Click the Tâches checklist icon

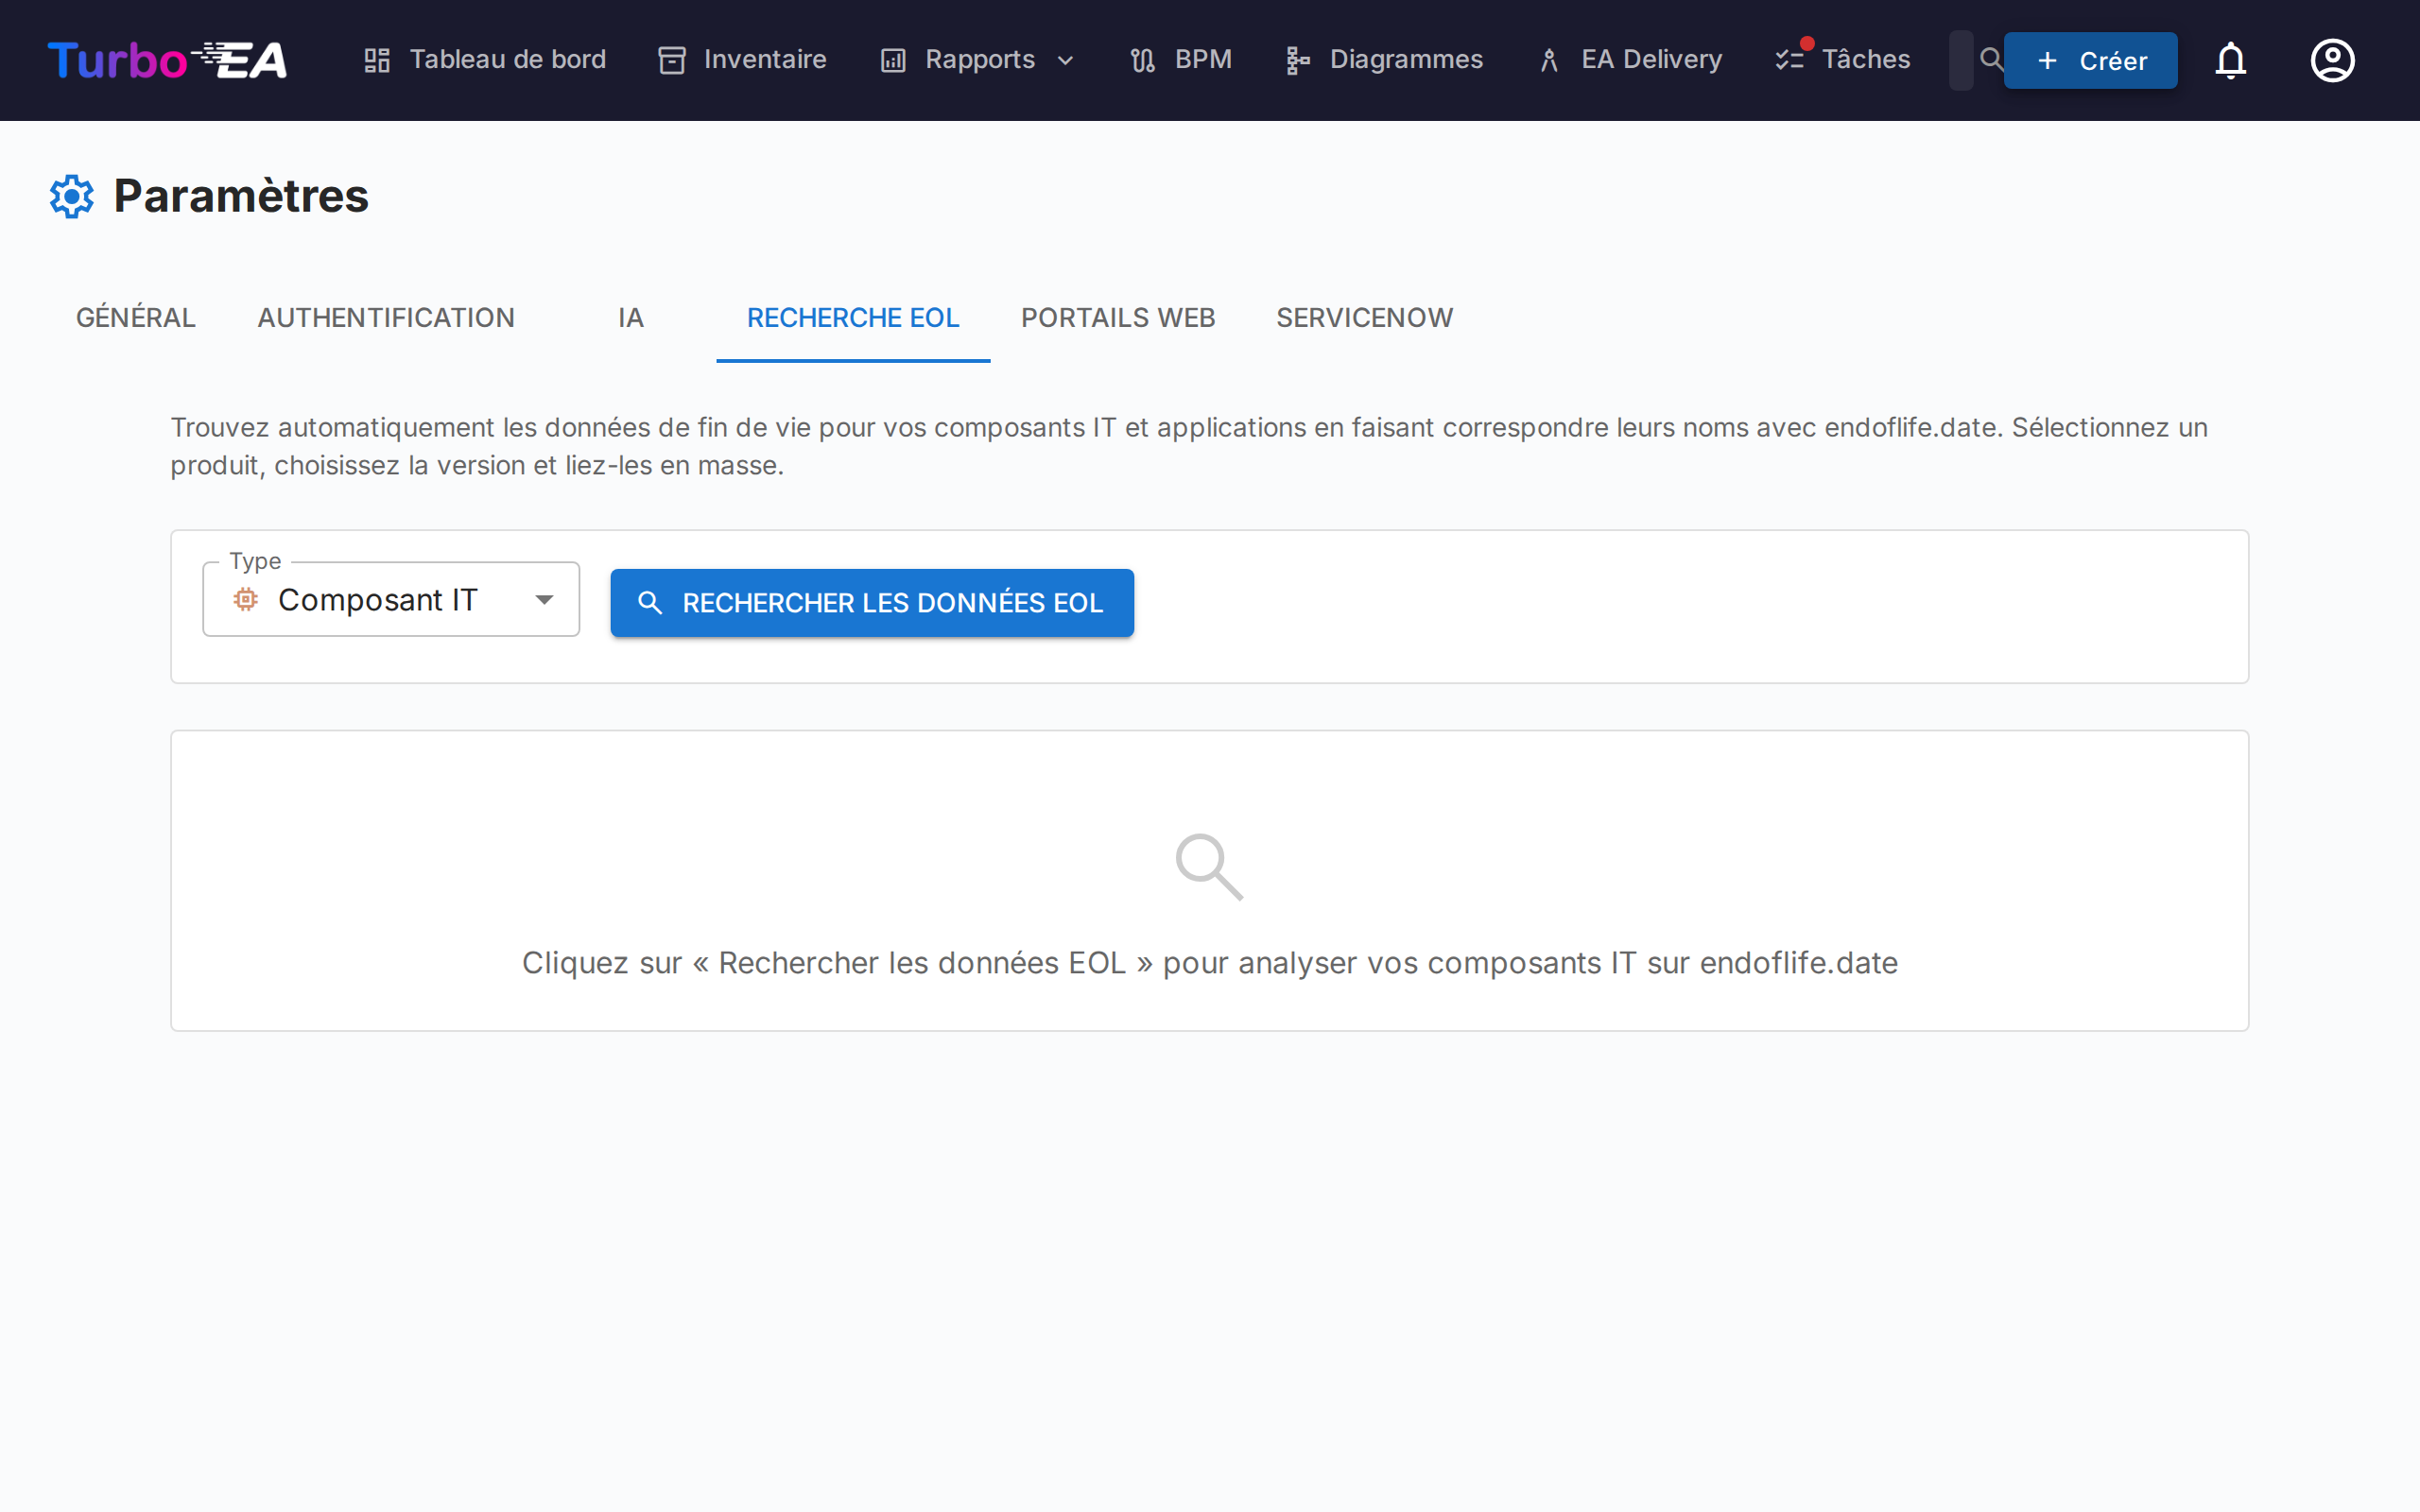(x=1789, y=60)
